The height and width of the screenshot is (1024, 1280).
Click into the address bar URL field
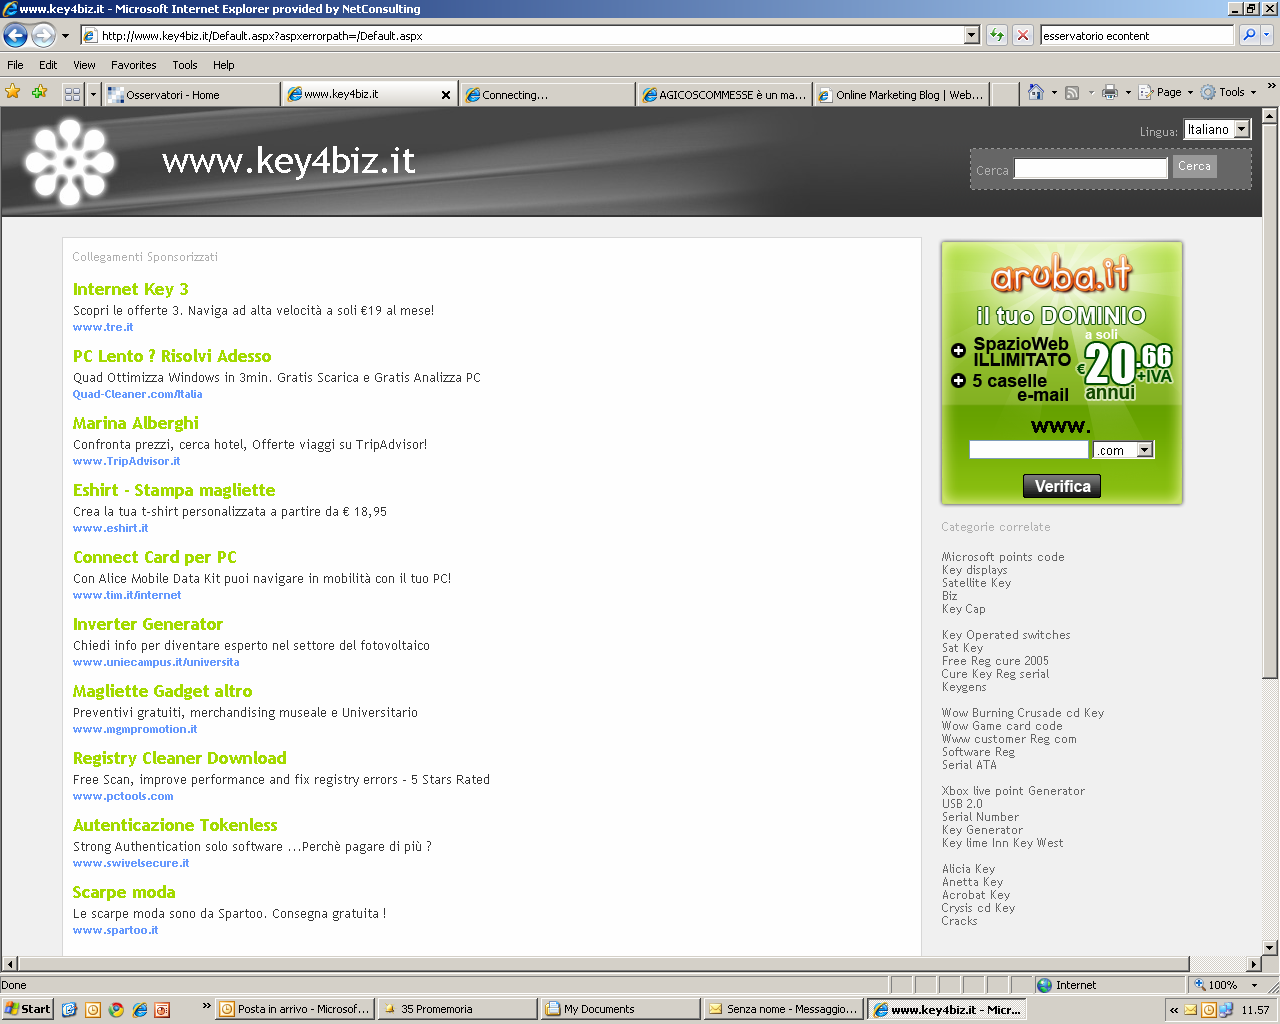pos(530,35)
